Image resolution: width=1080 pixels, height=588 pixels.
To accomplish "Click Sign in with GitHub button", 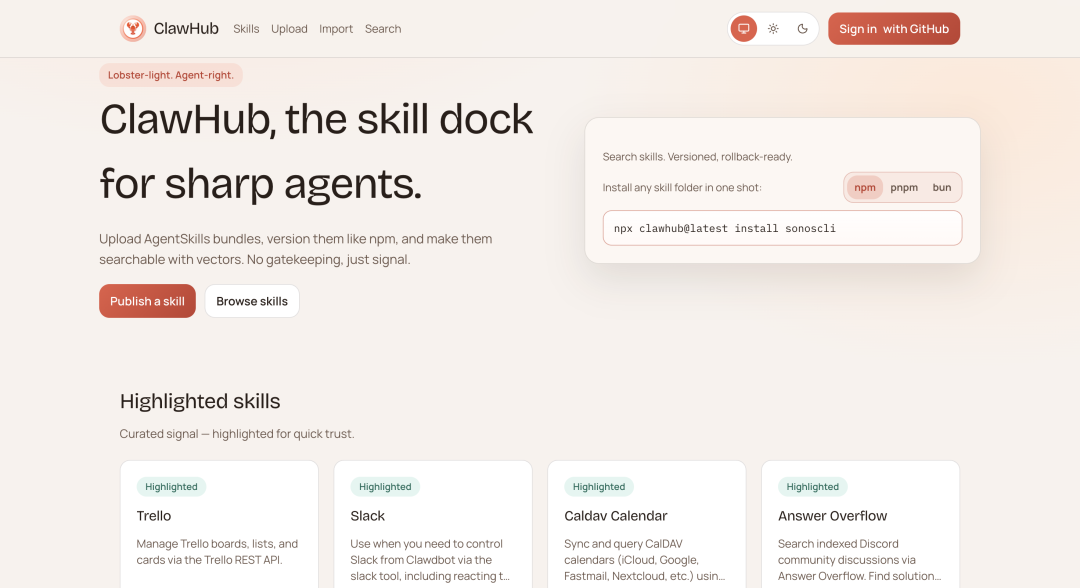I will pos(894,29).
